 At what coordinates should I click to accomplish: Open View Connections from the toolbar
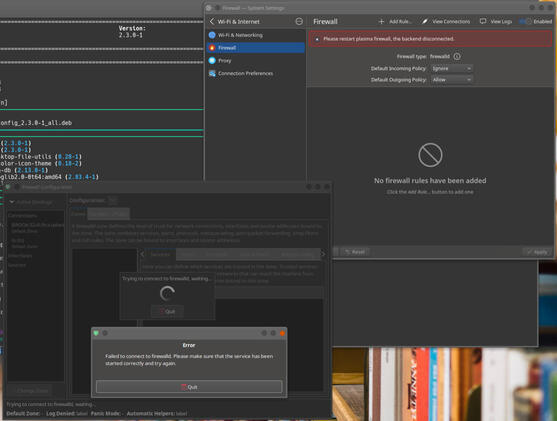click(446, 21)
